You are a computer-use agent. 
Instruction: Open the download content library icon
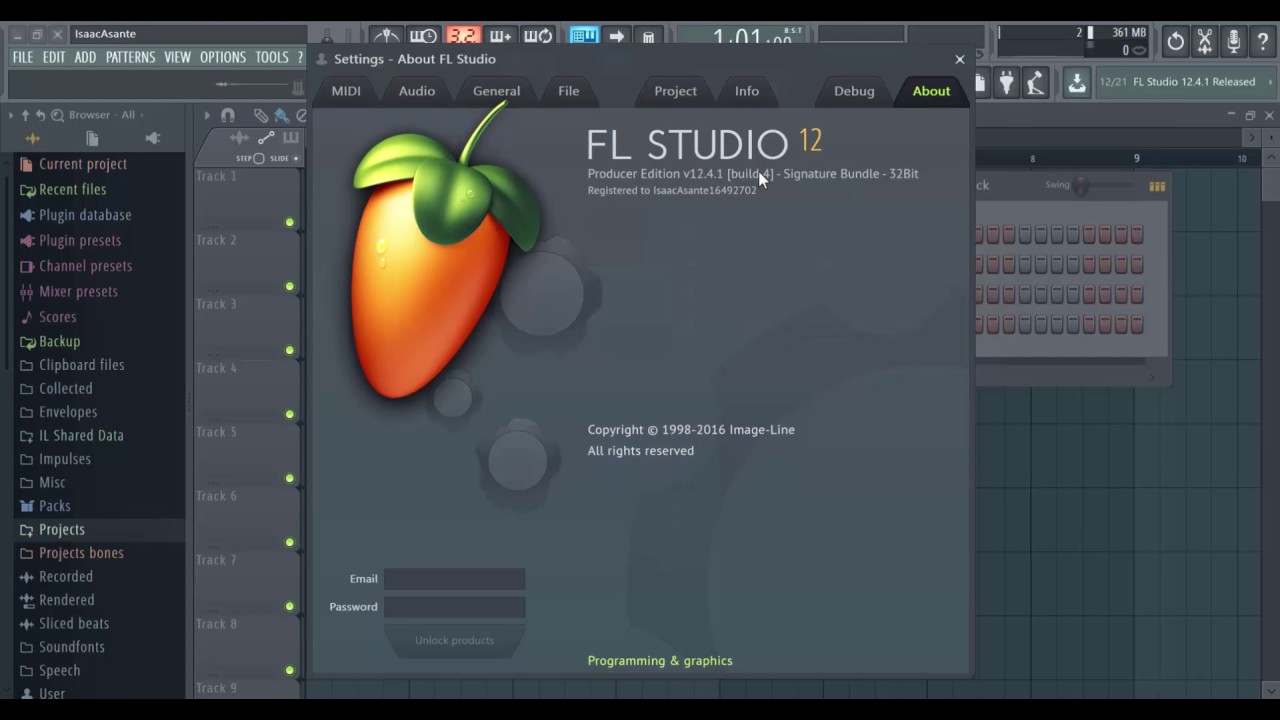1076,83
